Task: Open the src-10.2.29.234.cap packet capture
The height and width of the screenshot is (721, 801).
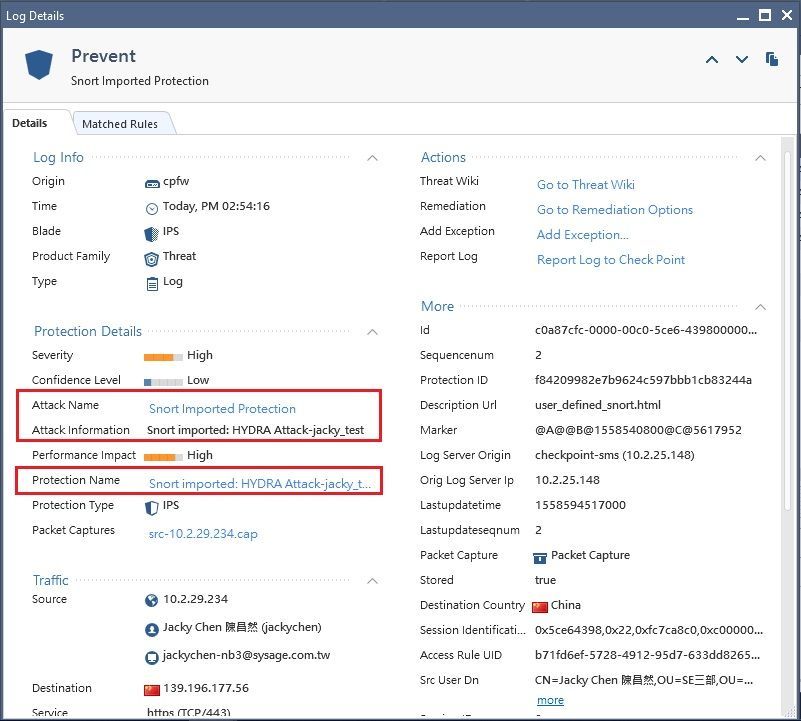Action: [203, 534]
